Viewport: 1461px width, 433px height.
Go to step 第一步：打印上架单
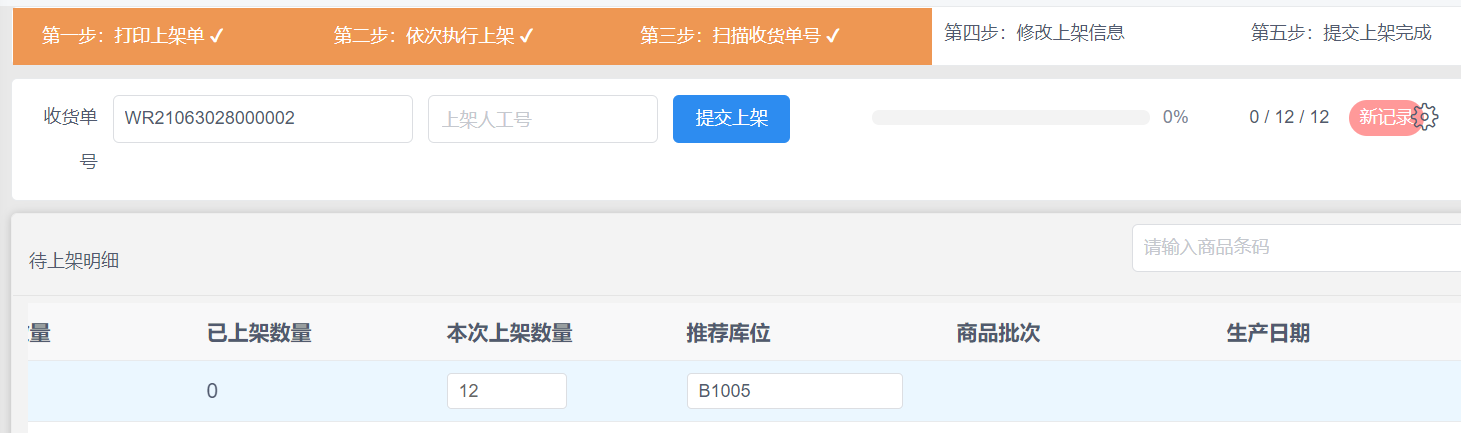click(133, 37)
